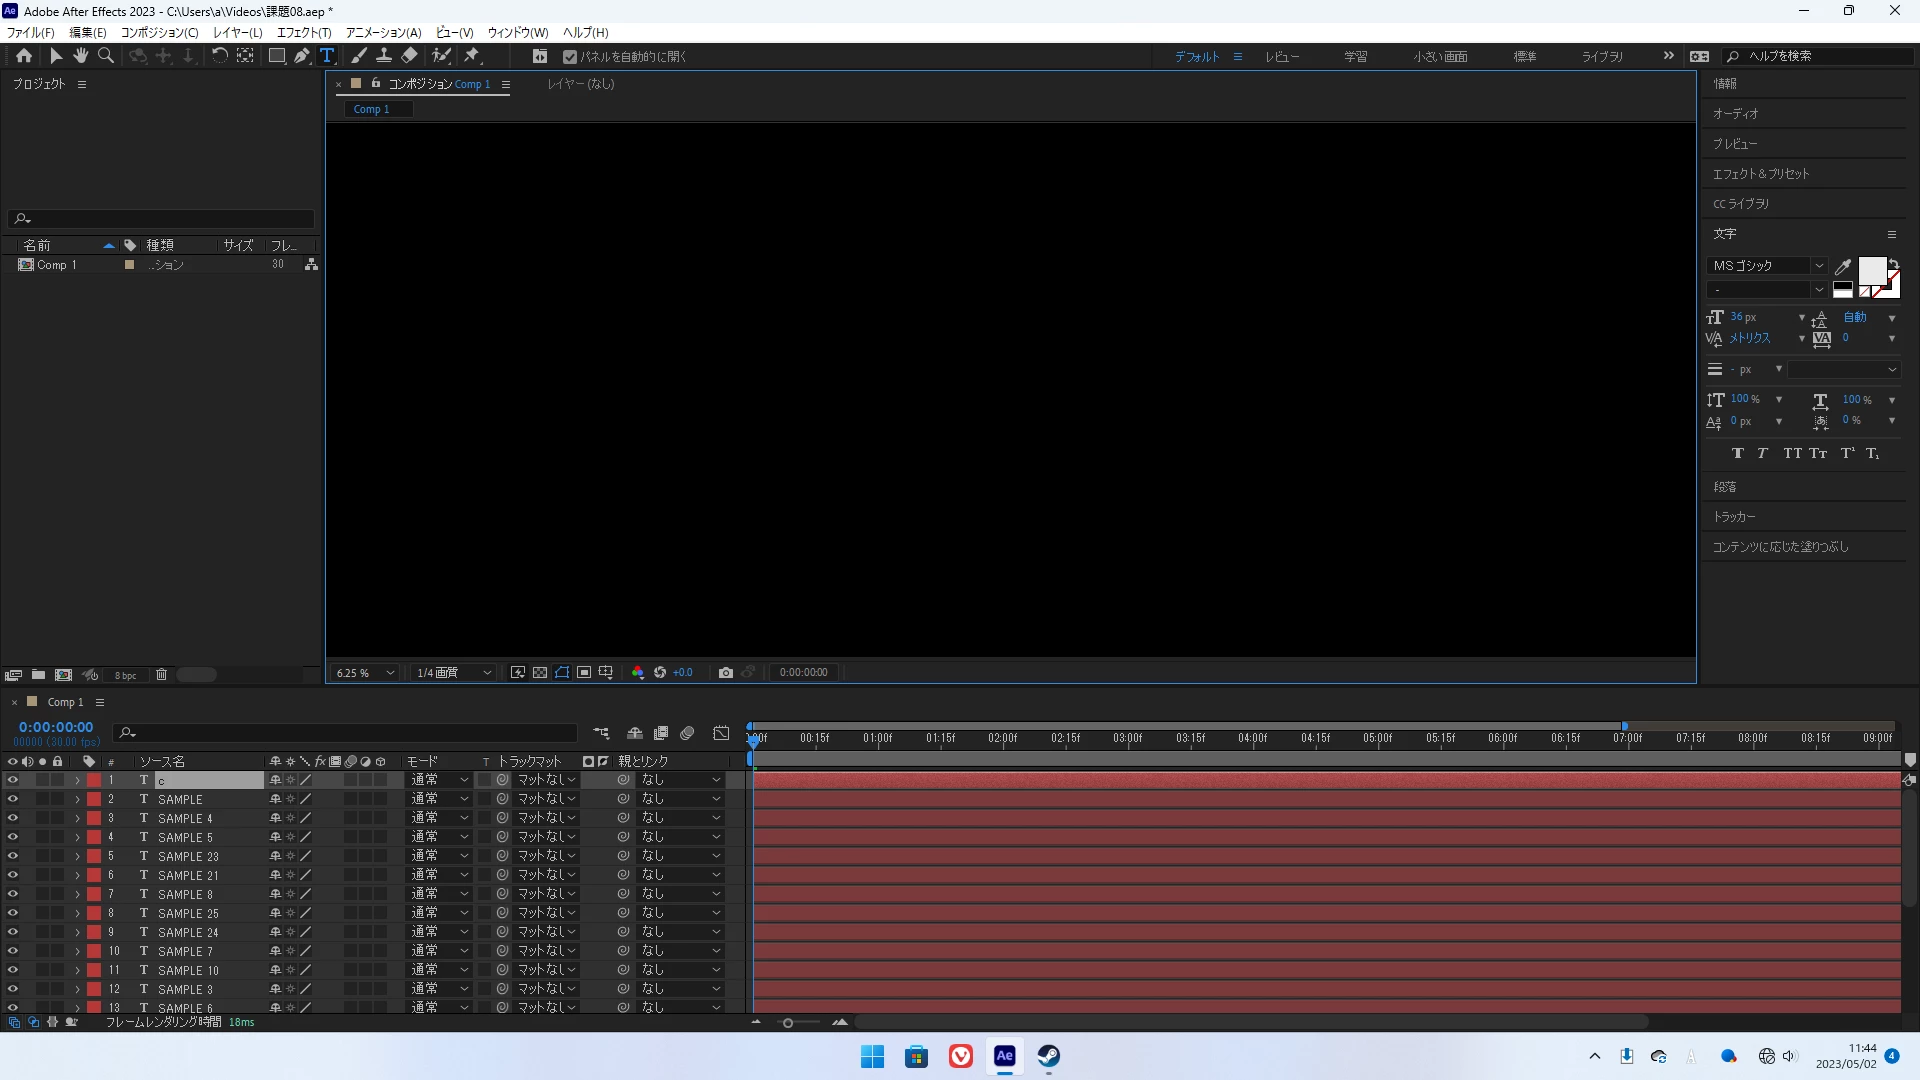Expand the SAMPLE 5 layer properties
1920x1080 pixels.
77,837
